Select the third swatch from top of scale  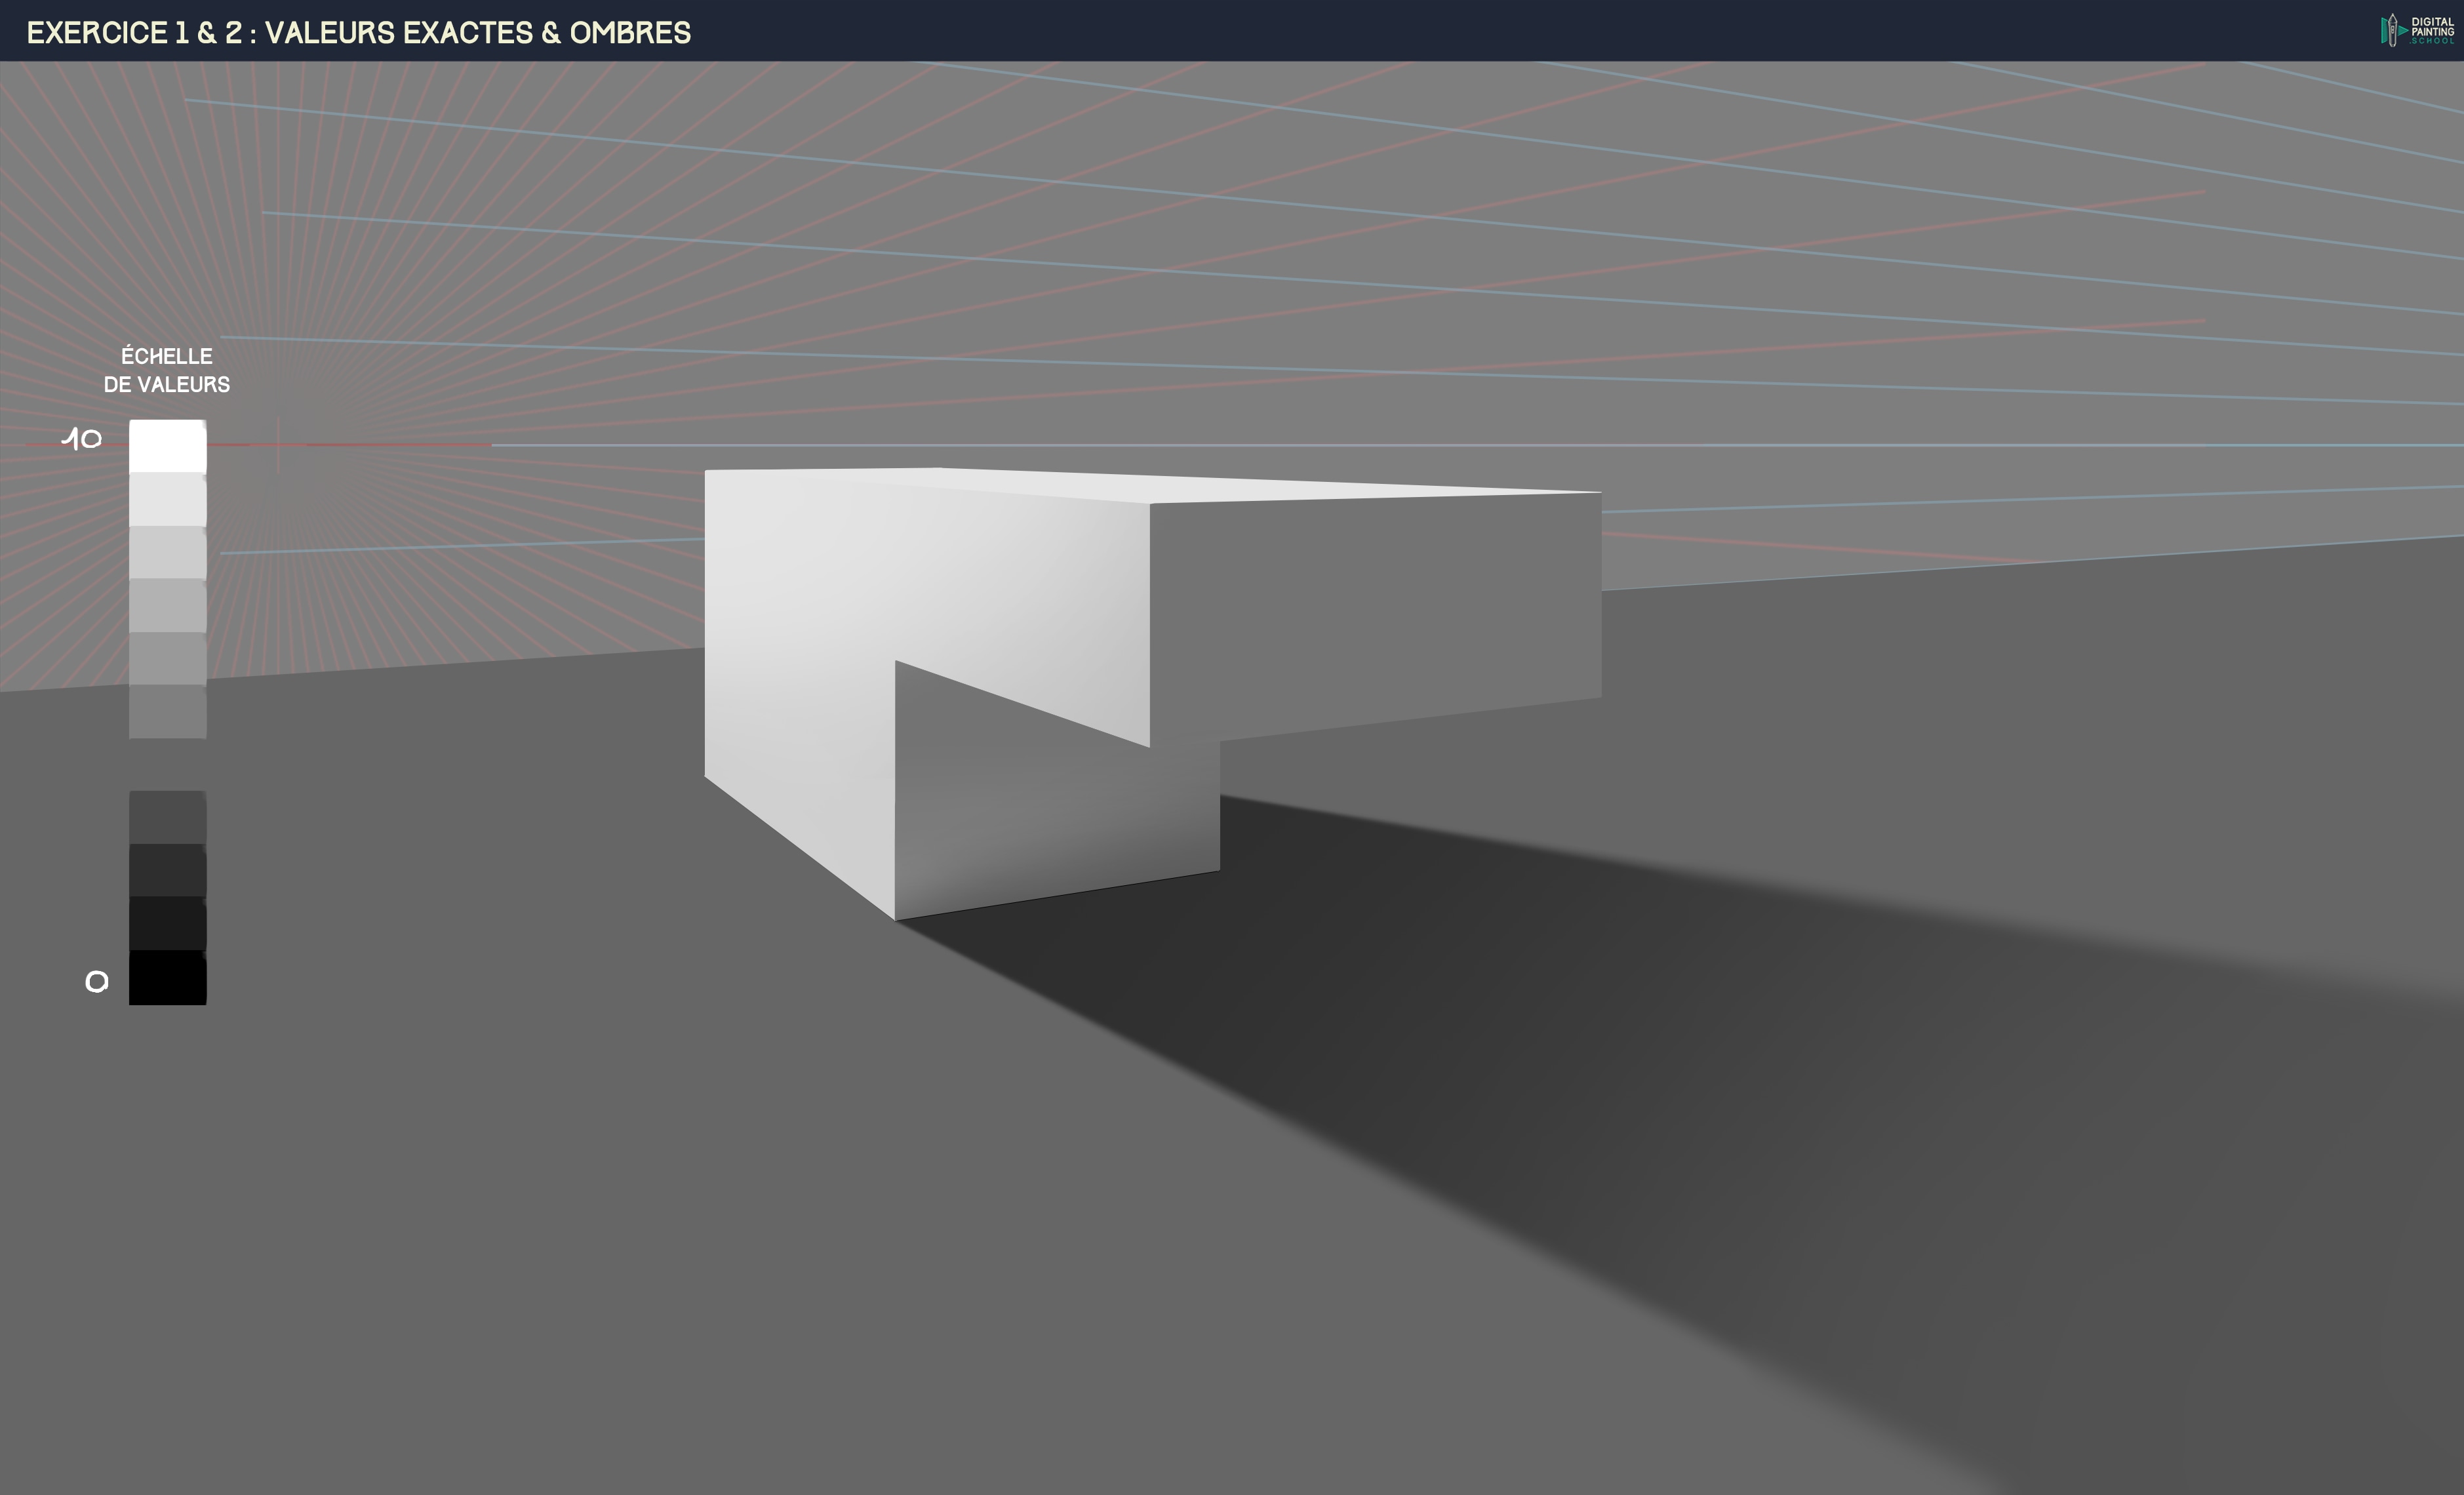click(167, 552)
